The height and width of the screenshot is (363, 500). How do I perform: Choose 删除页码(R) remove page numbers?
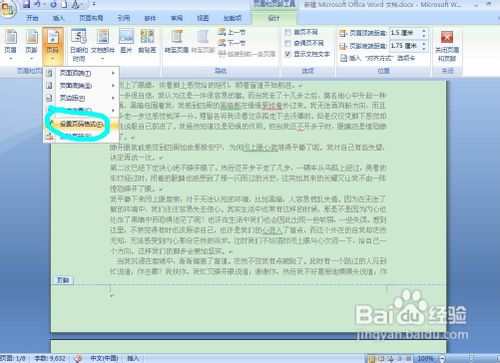[x=81, y=136]
